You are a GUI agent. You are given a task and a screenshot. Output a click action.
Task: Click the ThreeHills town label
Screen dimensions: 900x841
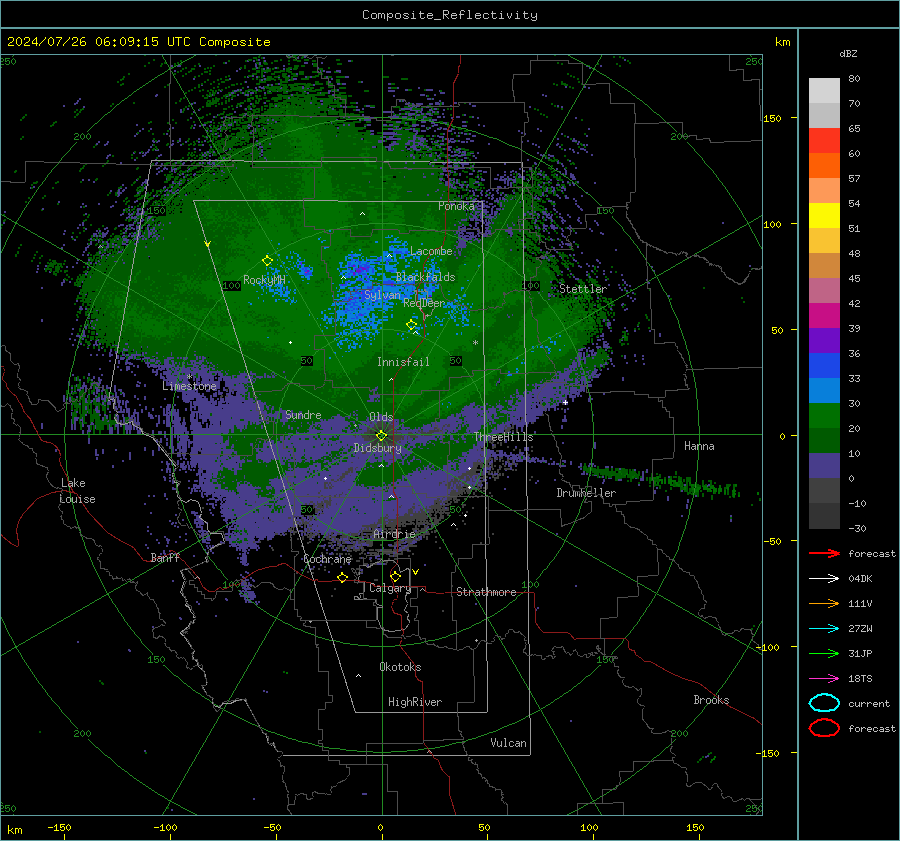503,437
